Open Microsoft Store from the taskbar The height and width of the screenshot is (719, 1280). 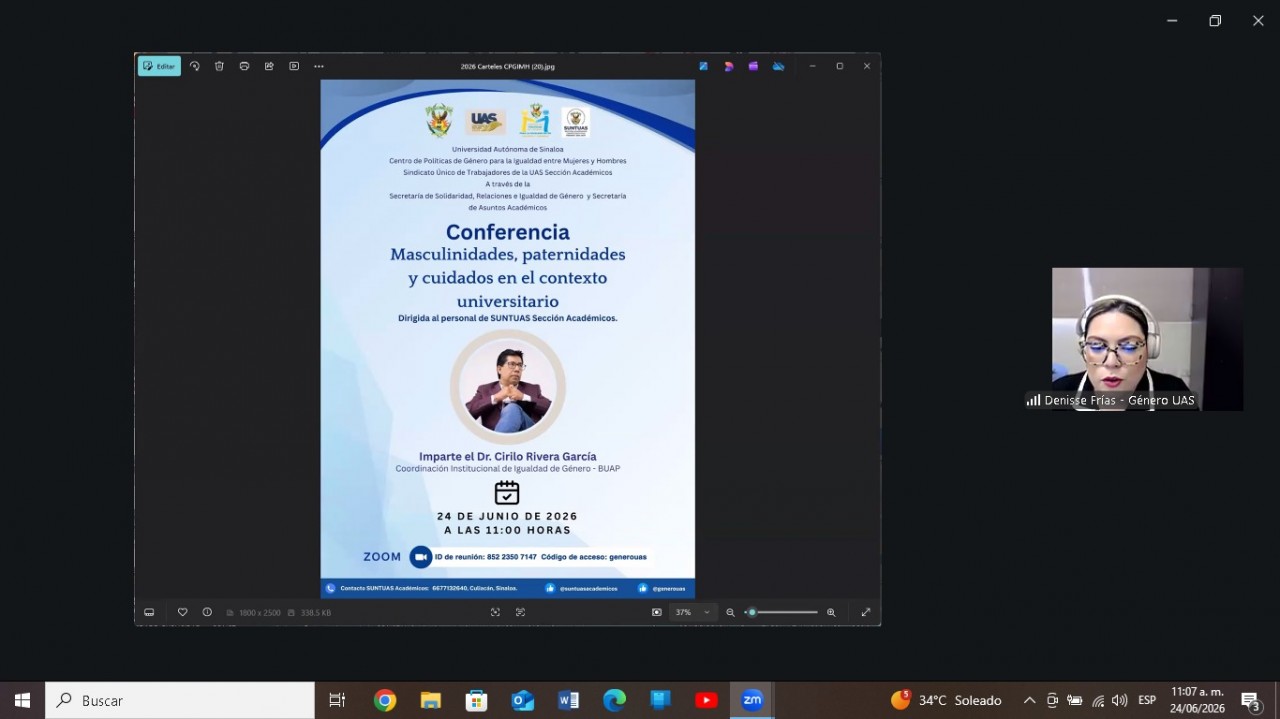477,700
